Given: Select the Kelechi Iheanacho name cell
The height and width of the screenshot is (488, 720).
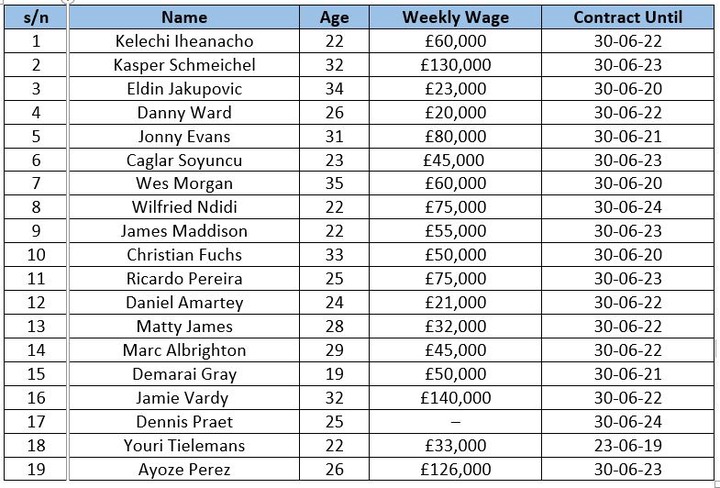Looking at the screenshot, I should click(x=184, y=41).
